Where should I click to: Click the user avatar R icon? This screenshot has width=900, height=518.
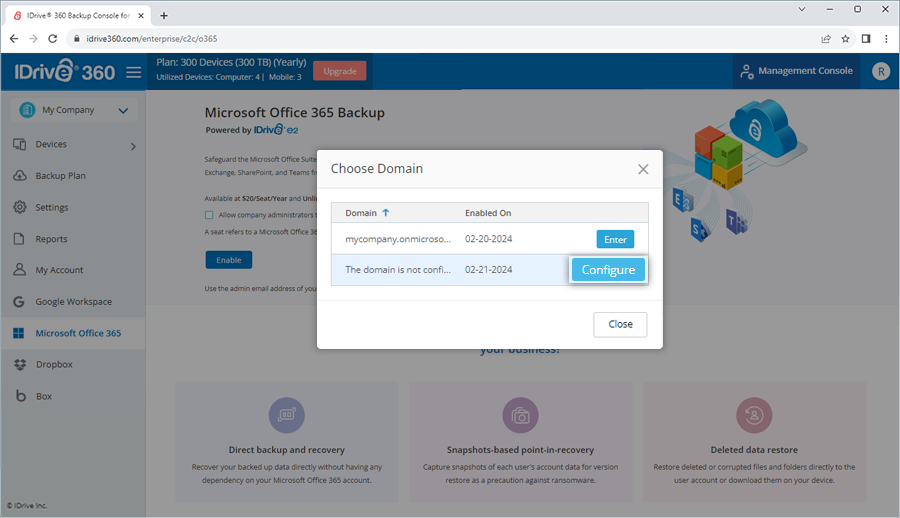click(x=880, y=71)
